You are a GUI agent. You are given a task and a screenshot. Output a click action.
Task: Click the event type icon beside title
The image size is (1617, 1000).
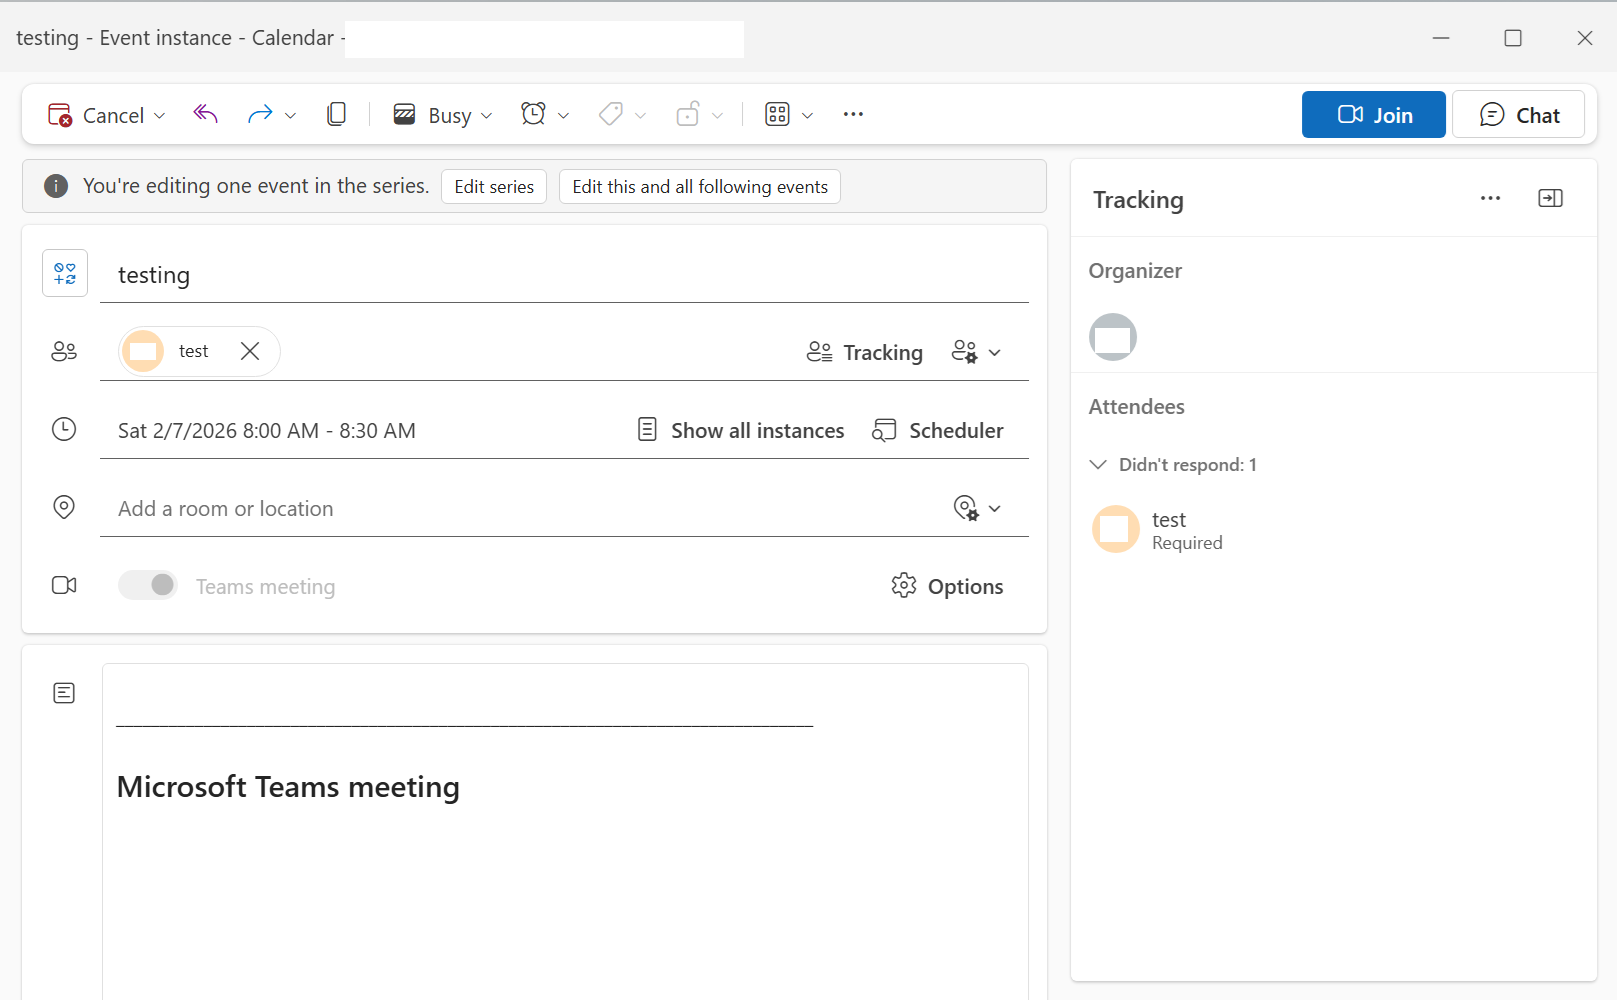click(65, 273)
